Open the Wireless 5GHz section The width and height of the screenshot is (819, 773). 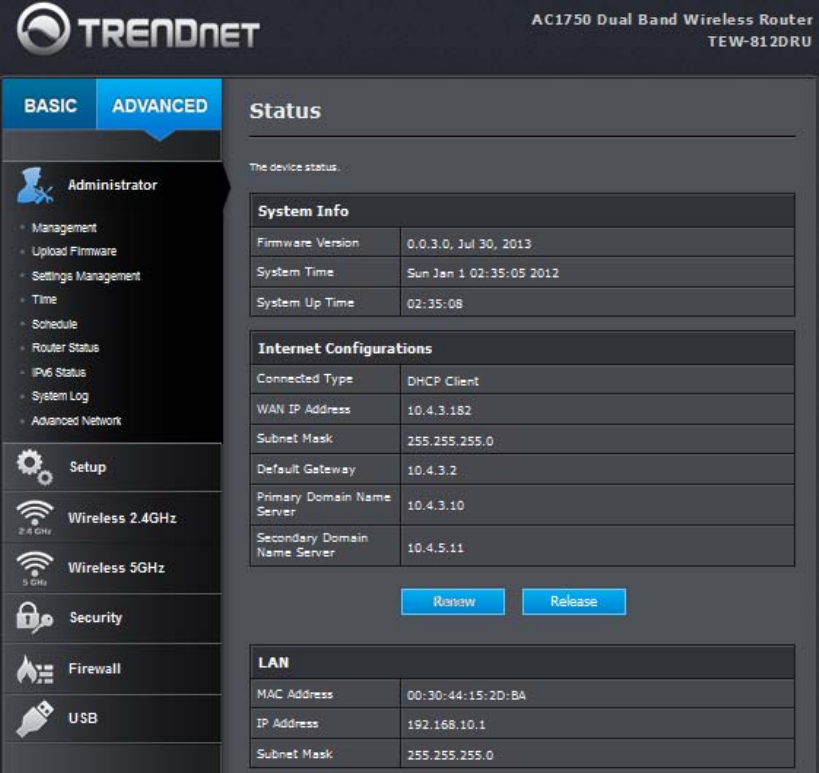113,568
